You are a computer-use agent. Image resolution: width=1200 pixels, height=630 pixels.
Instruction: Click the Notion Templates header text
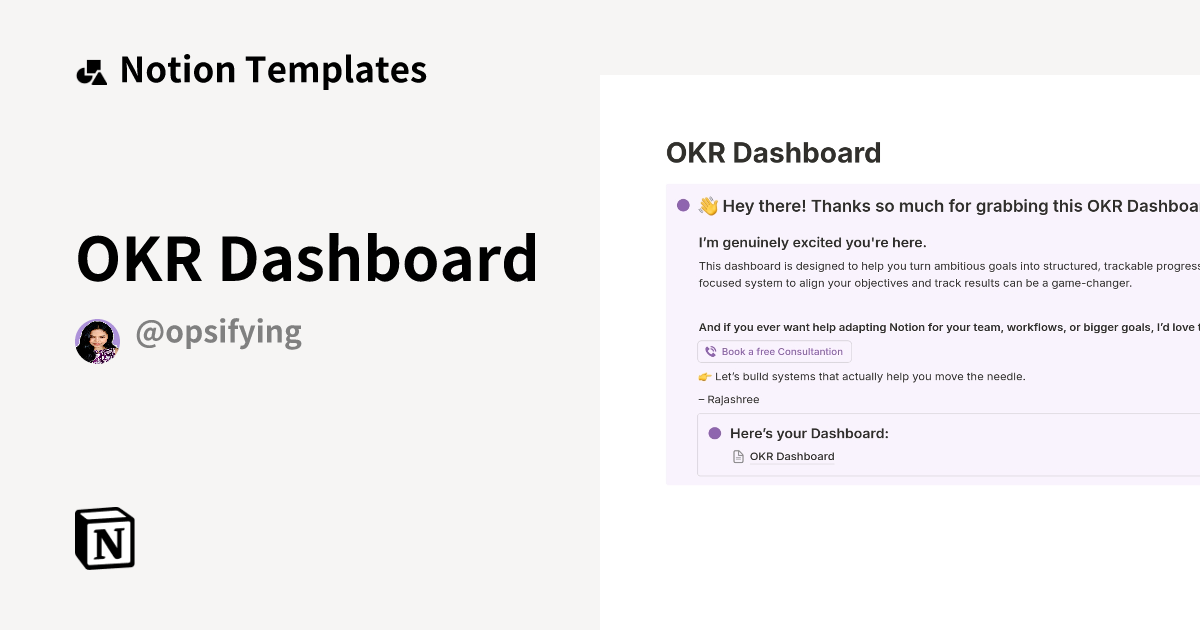pyautogui.click(x=273, y=69)
